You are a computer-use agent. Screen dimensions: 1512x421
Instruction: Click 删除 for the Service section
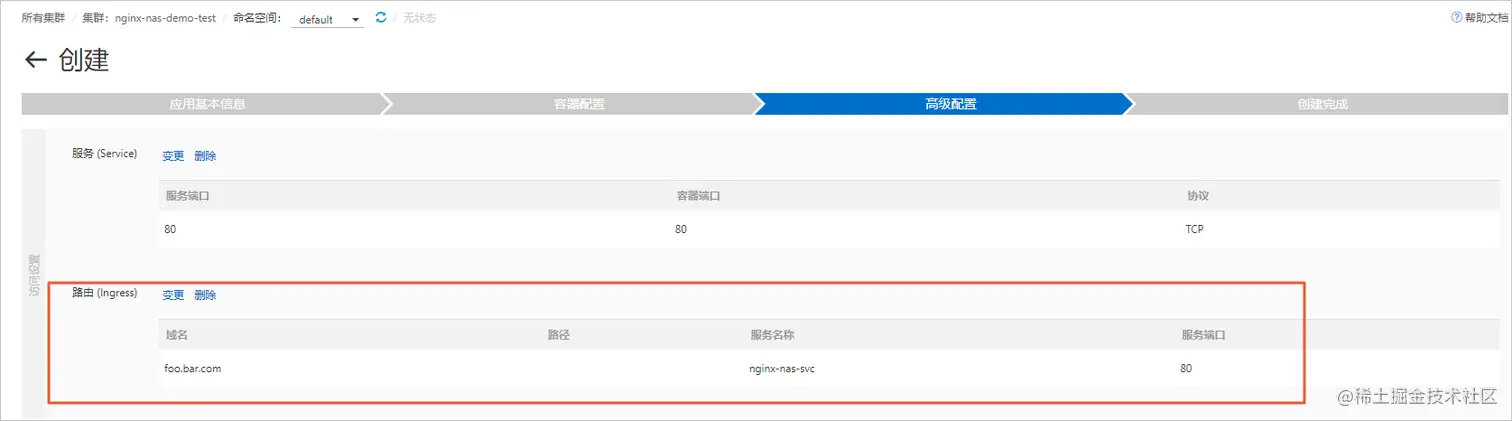pyautogui.click(x=205, y=156)
